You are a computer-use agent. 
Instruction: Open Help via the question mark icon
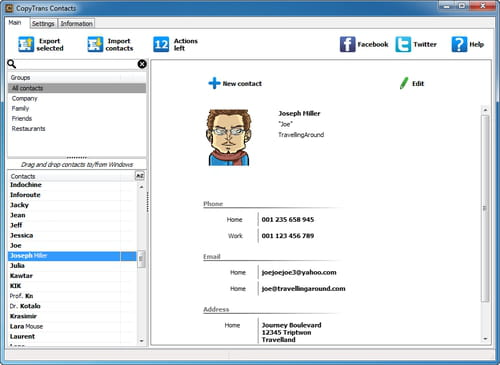(459, 44)
